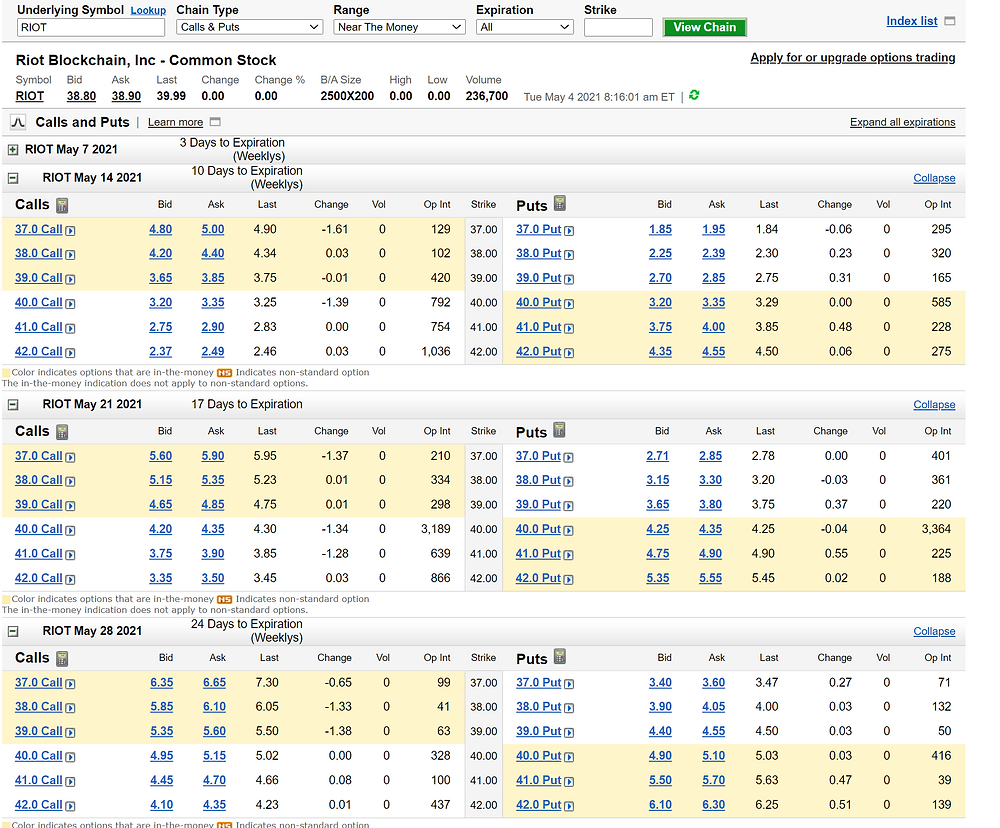Viewport: 1000px width, 828px height.
Task: Open the Puts calculator icon for May 14
Action: tap(559, 203)
